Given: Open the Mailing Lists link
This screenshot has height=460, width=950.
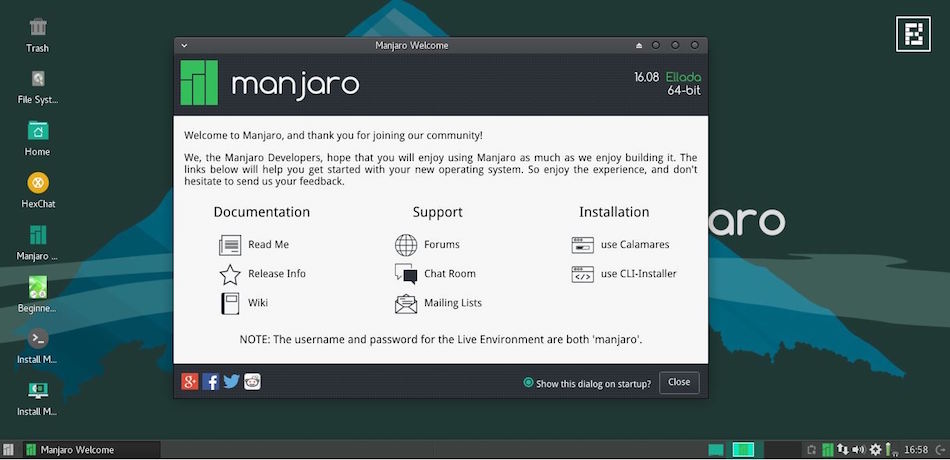Looking at the screenshot, I should click(x=453, y=303).
